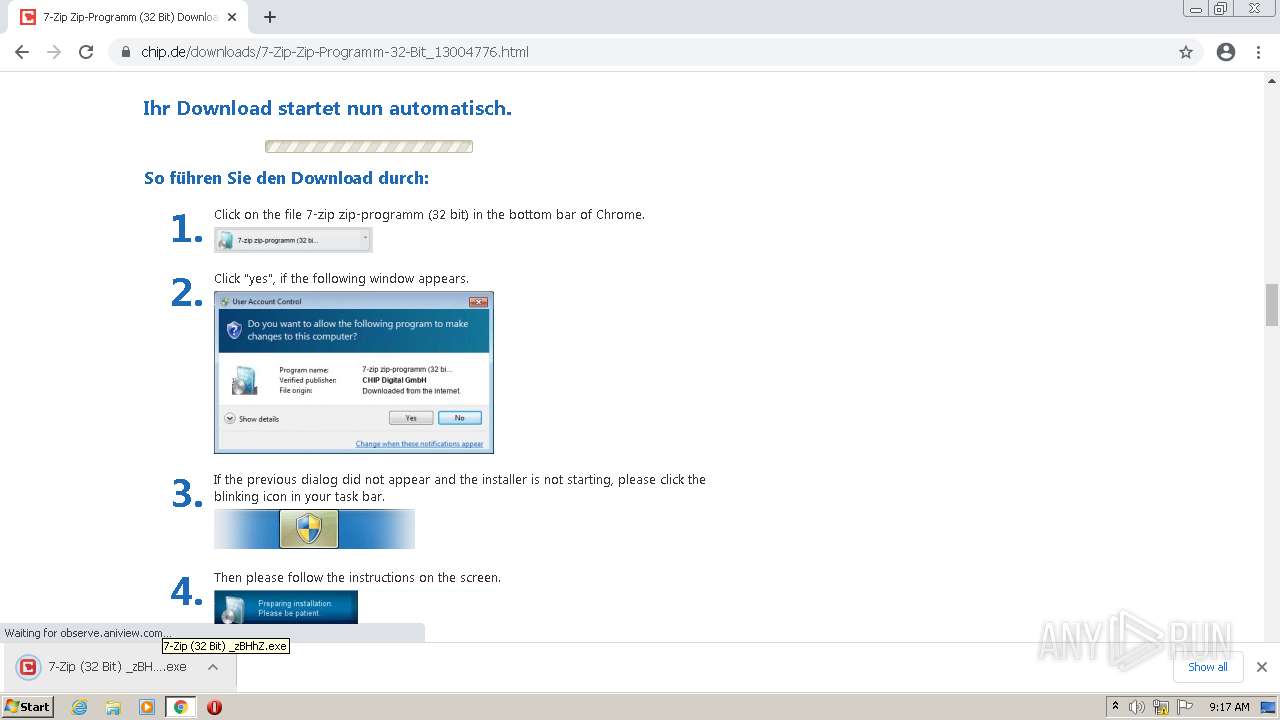Open downloaded 7-Zip (32 Bit) exe file

pyautogui.click(x=102, y=667)
